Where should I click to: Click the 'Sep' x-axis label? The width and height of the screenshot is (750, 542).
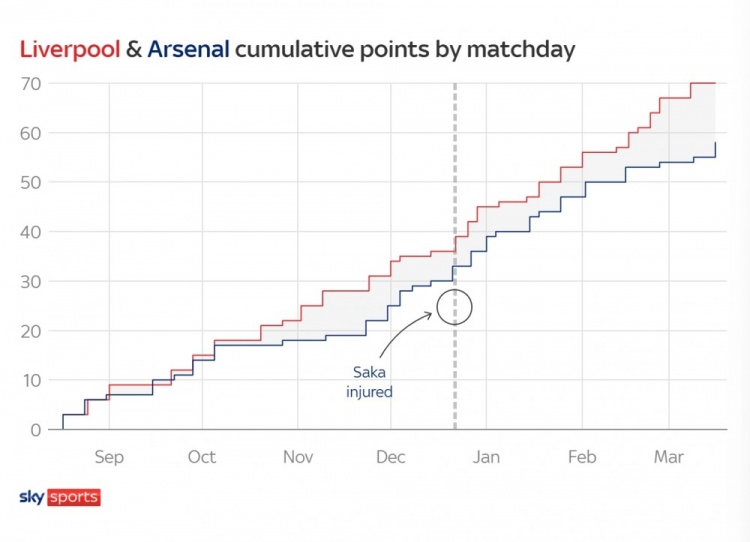coord(109,457)
